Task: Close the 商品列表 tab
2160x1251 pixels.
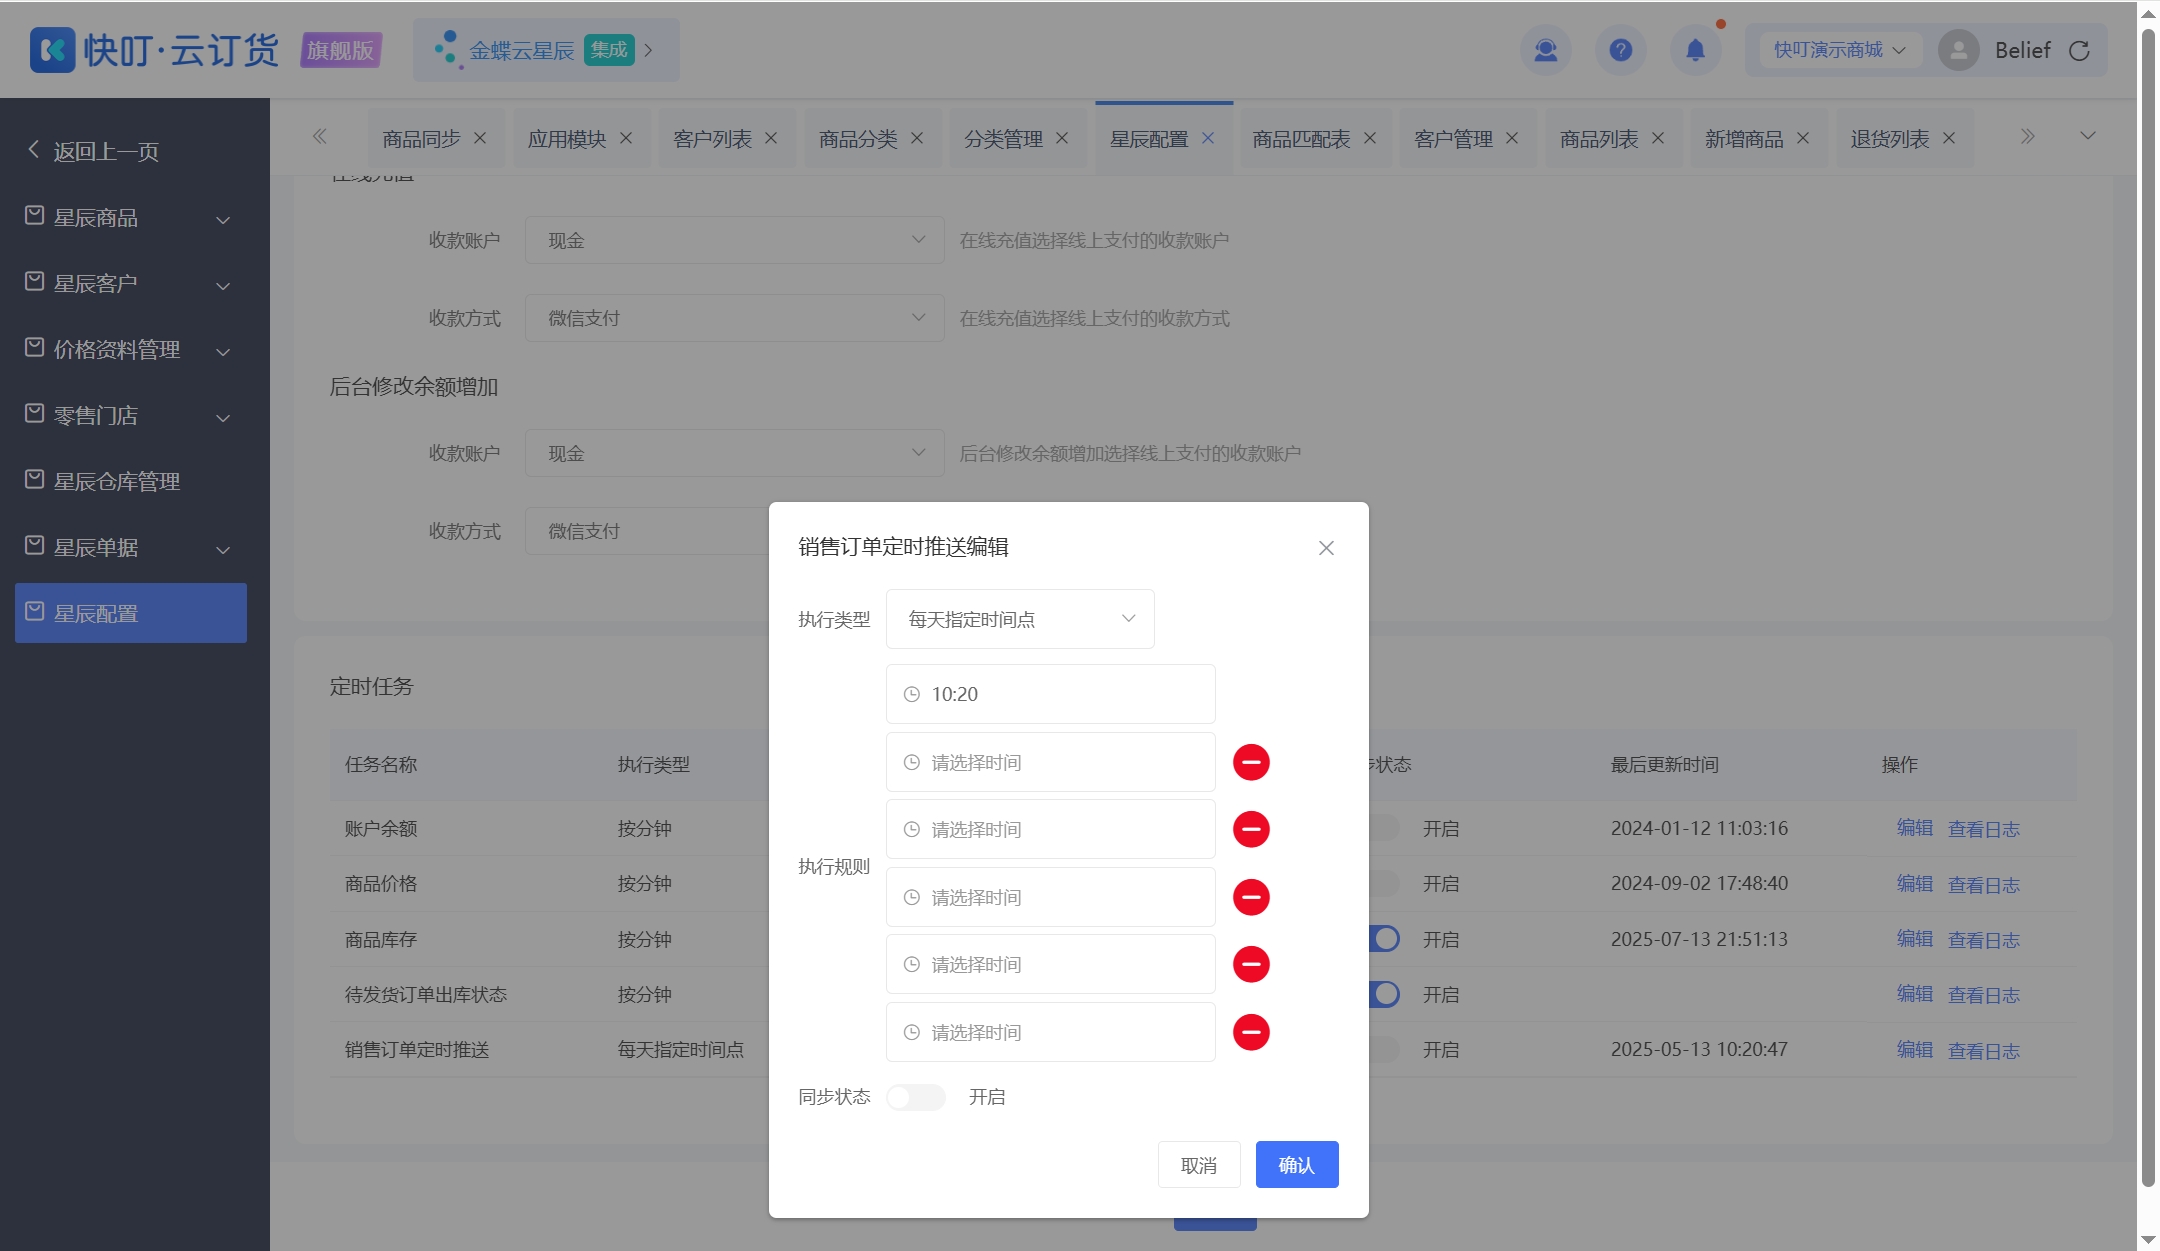Action: click(x=1658, y=138)
